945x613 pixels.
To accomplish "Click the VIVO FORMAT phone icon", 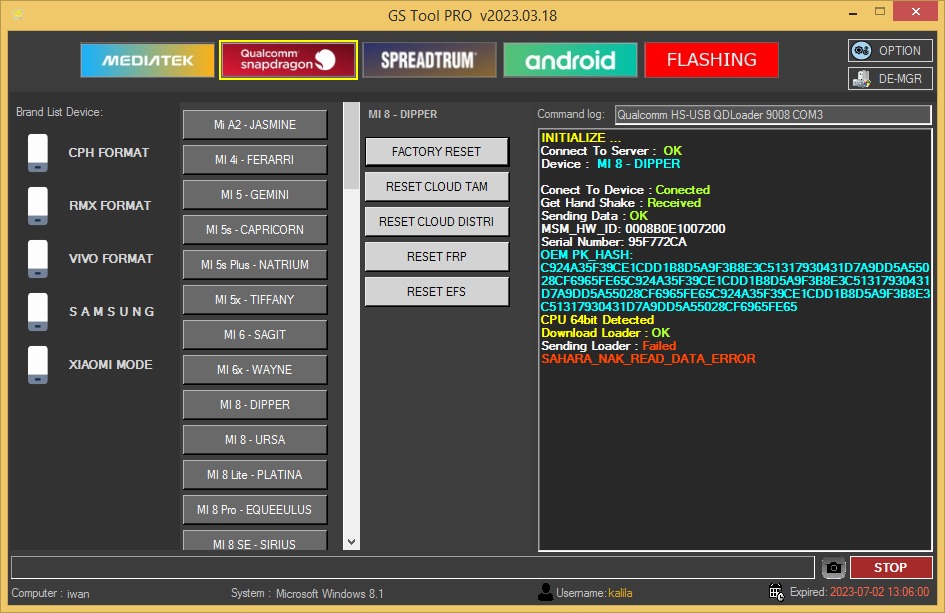I will tap(37, 259).
